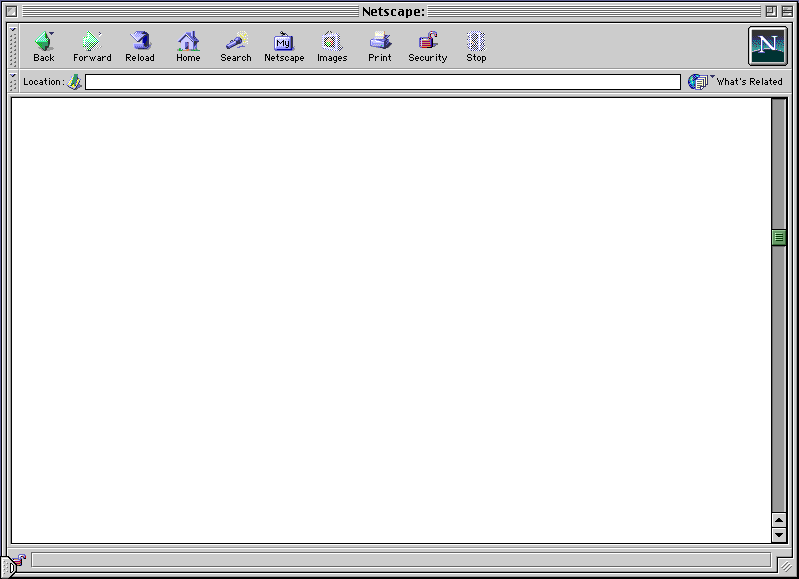Open the Search tool
Screen dimensions: 799x579
click(x=235, y=46)
